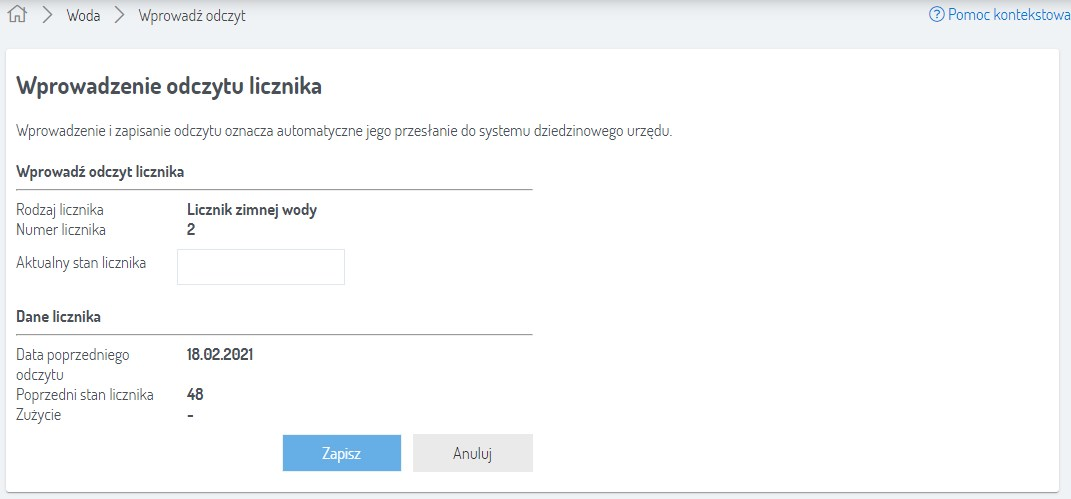Click the Wprowadź odczyt licznika section header
This screenshot has height=499, width=1071.
coord(100,171)
